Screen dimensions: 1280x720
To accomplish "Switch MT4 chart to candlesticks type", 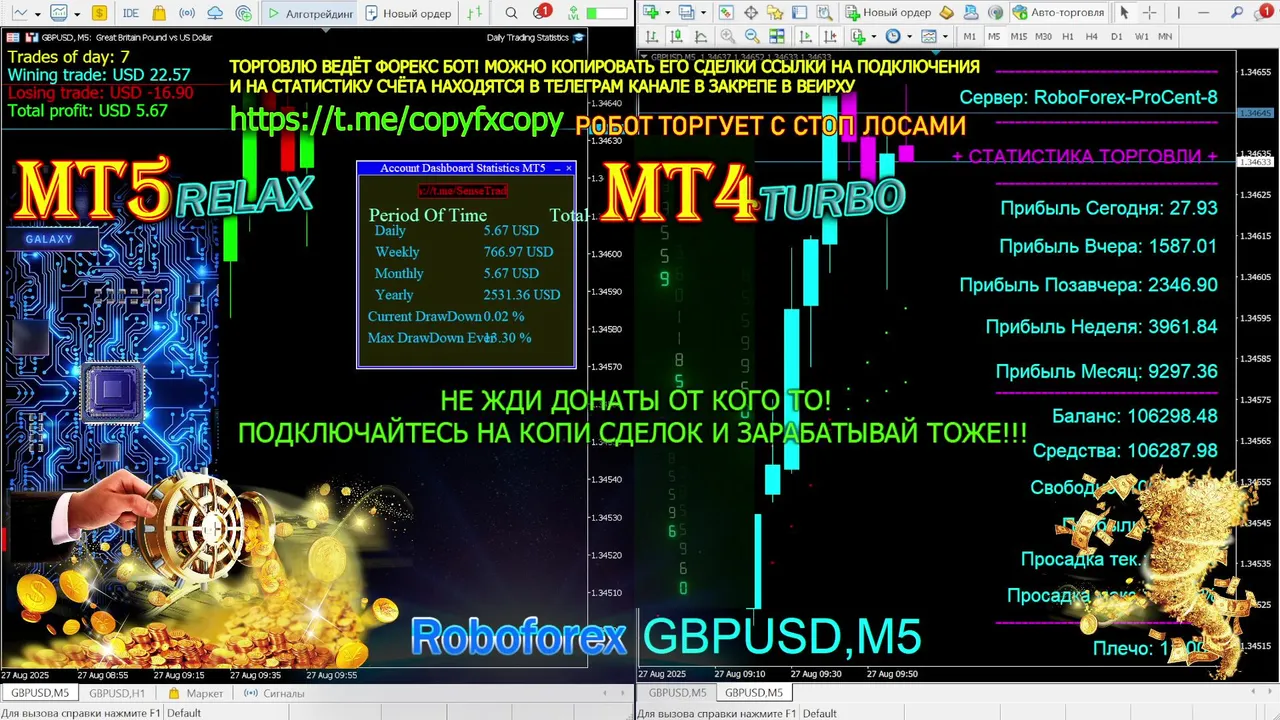I will pyautogui.click(x=675, y=36).
